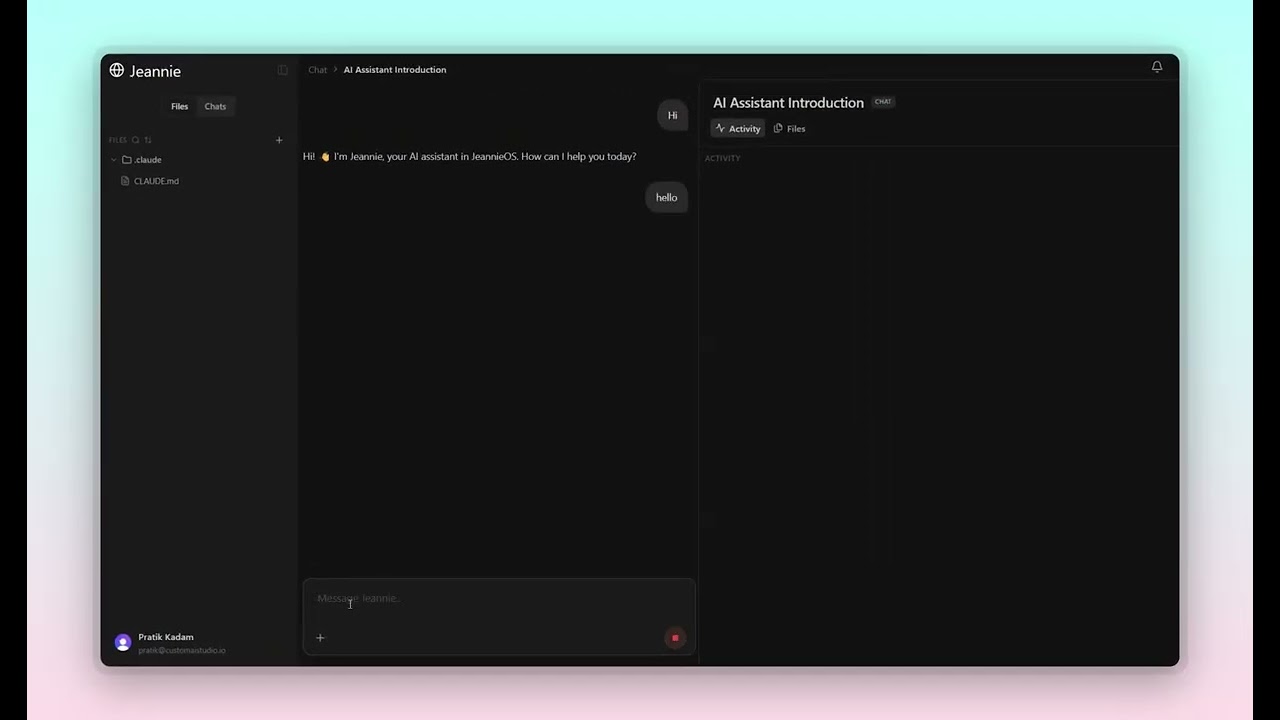Click the 'Hi' message bubble
1280x720 pixels.
pos(672,115)
